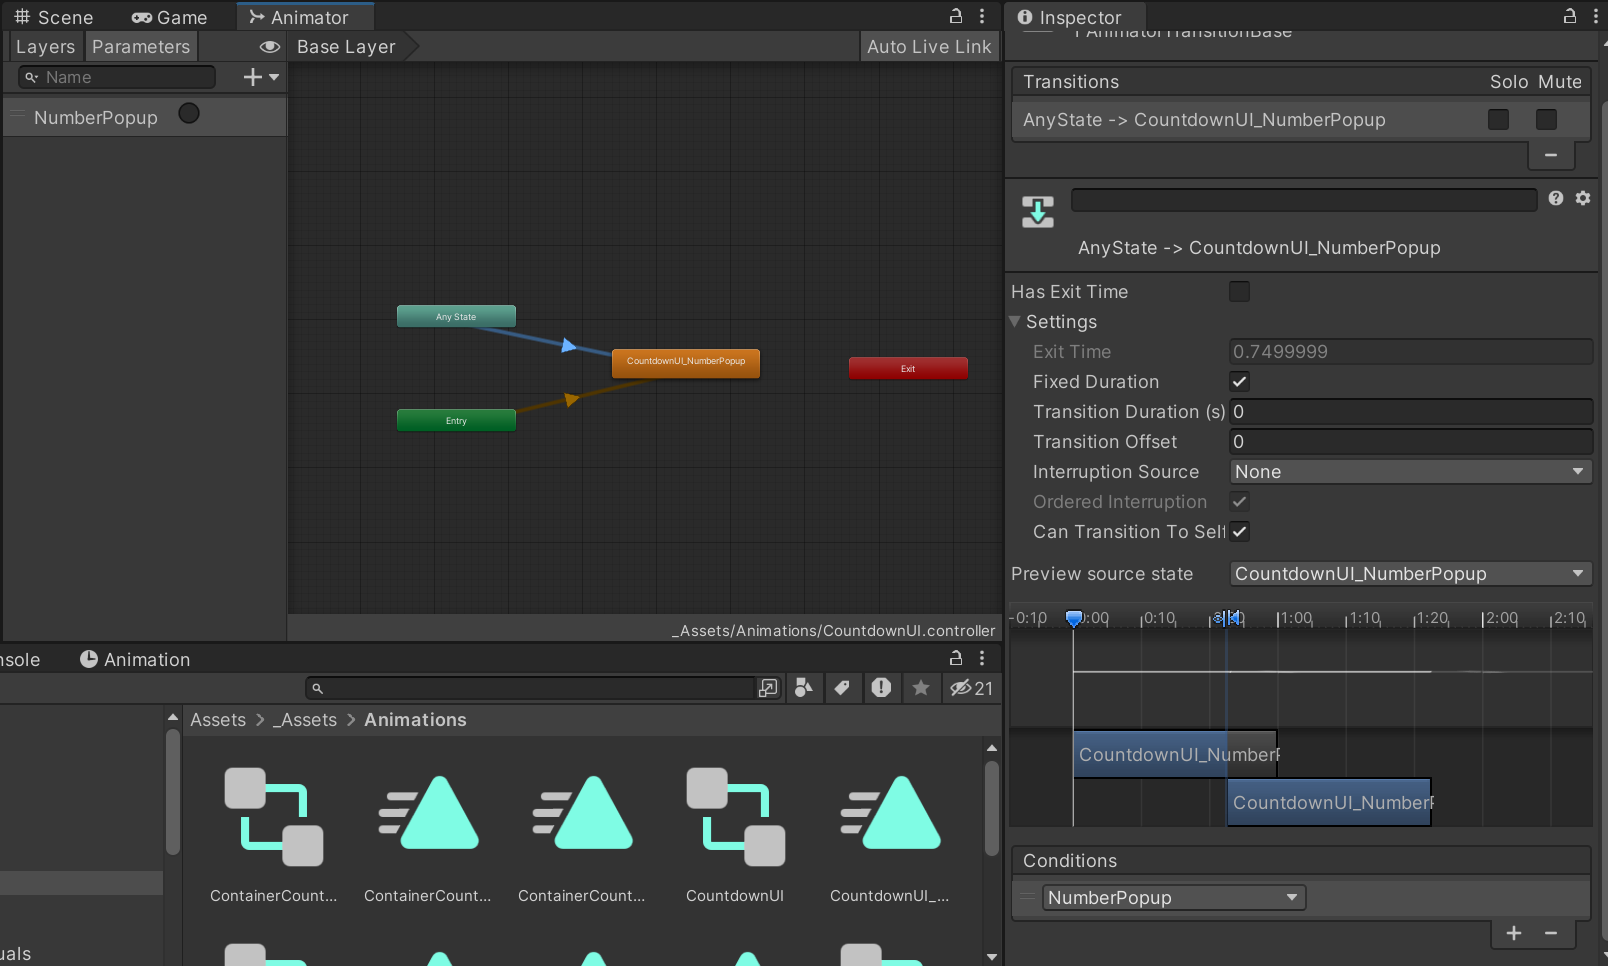Screen dimensions: 1608x966
Task: Toggle favorites star in Project window
Action: tap(921, 688)
